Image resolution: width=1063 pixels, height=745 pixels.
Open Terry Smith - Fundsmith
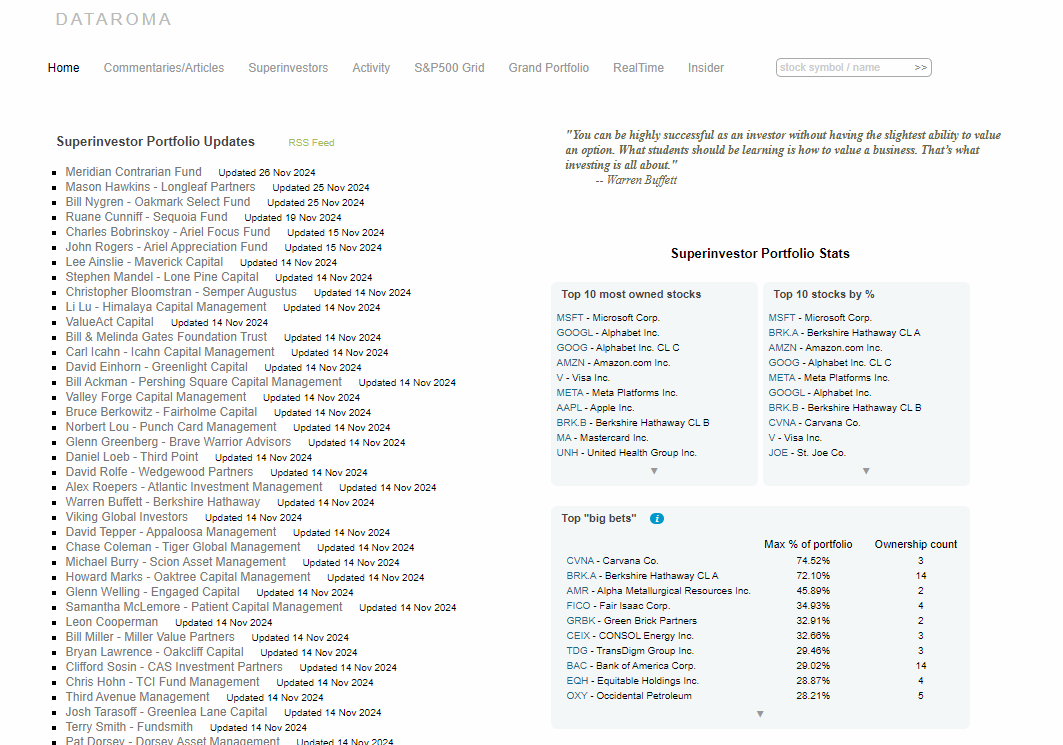coord(129,727)
